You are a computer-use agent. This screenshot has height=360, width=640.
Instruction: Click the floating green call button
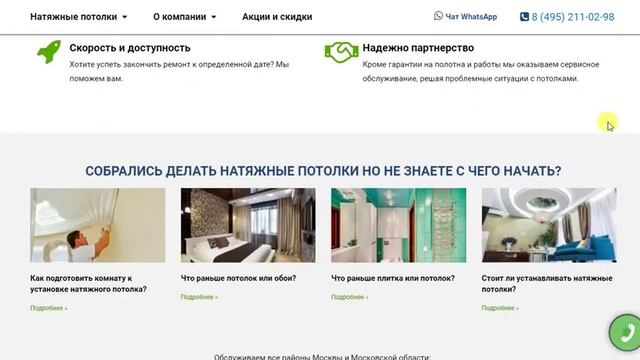(x=625, y=332)
